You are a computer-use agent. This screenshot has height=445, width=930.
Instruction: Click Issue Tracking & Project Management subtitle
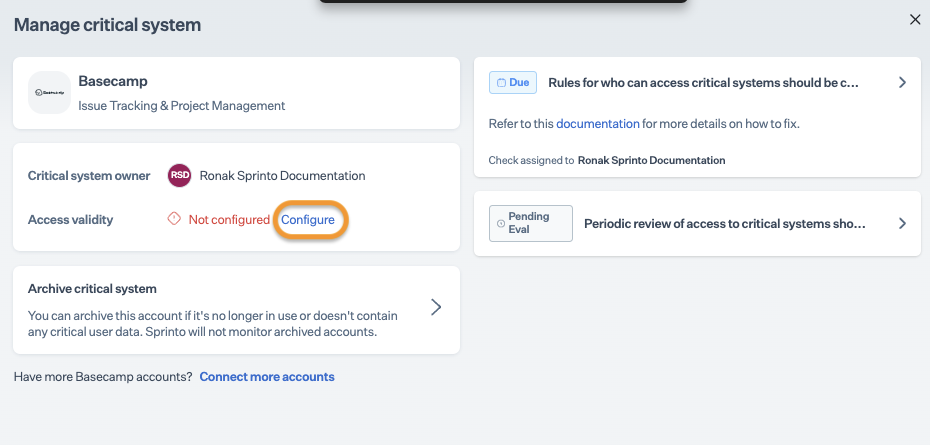coord(181,106)
